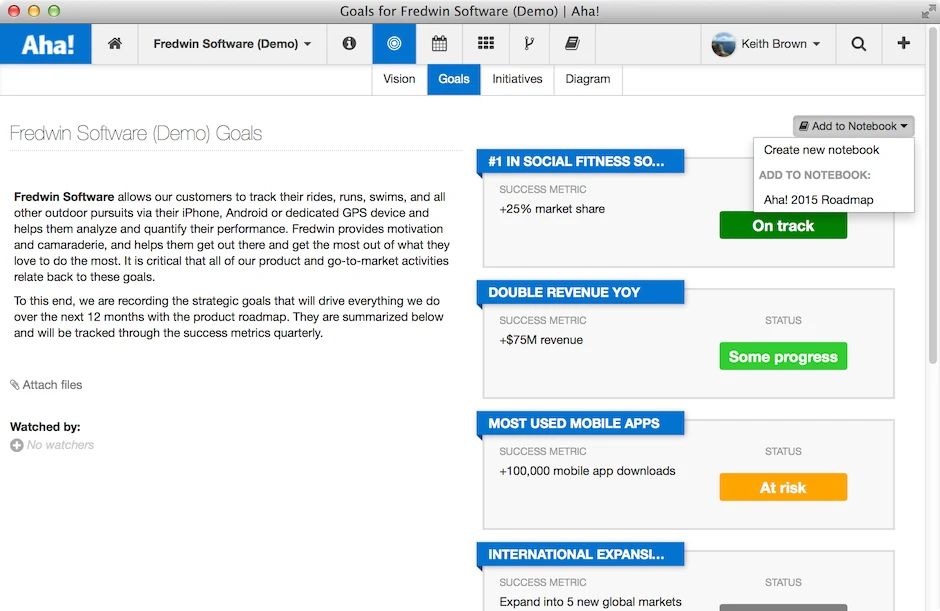This screenshot has width=940, height=611.
Task: Click Keith Brown's avatar picture
Action: pos(724,44)
